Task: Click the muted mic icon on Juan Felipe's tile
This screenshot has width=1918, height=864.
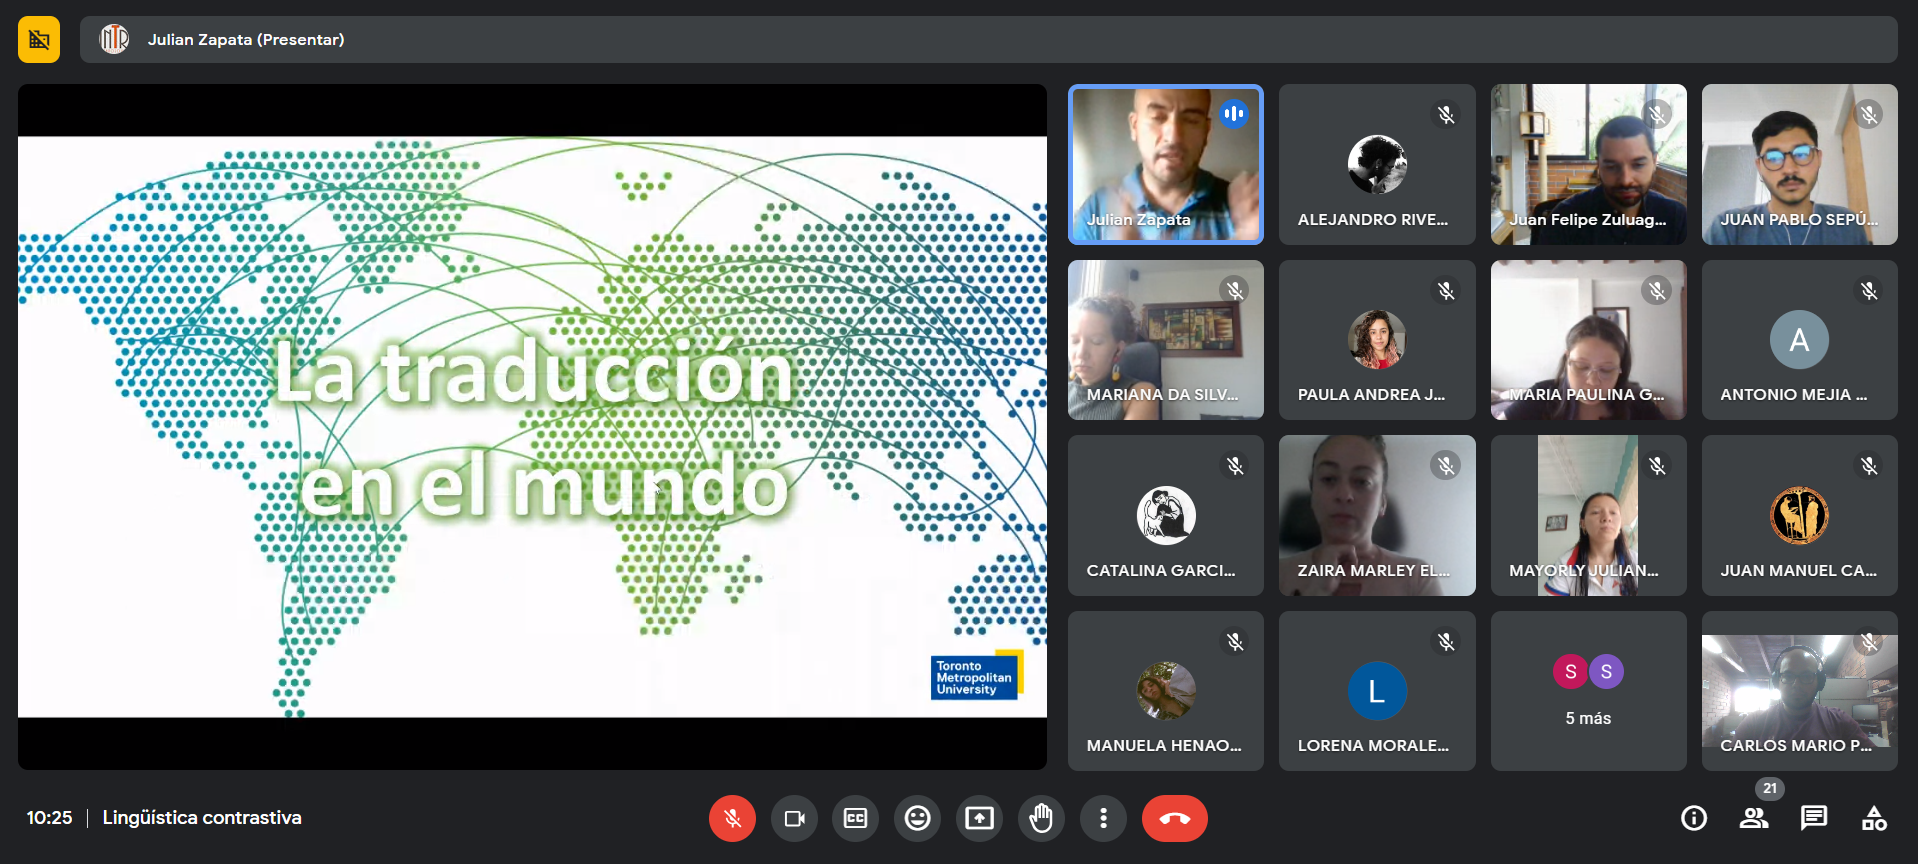Action: 1657,115
